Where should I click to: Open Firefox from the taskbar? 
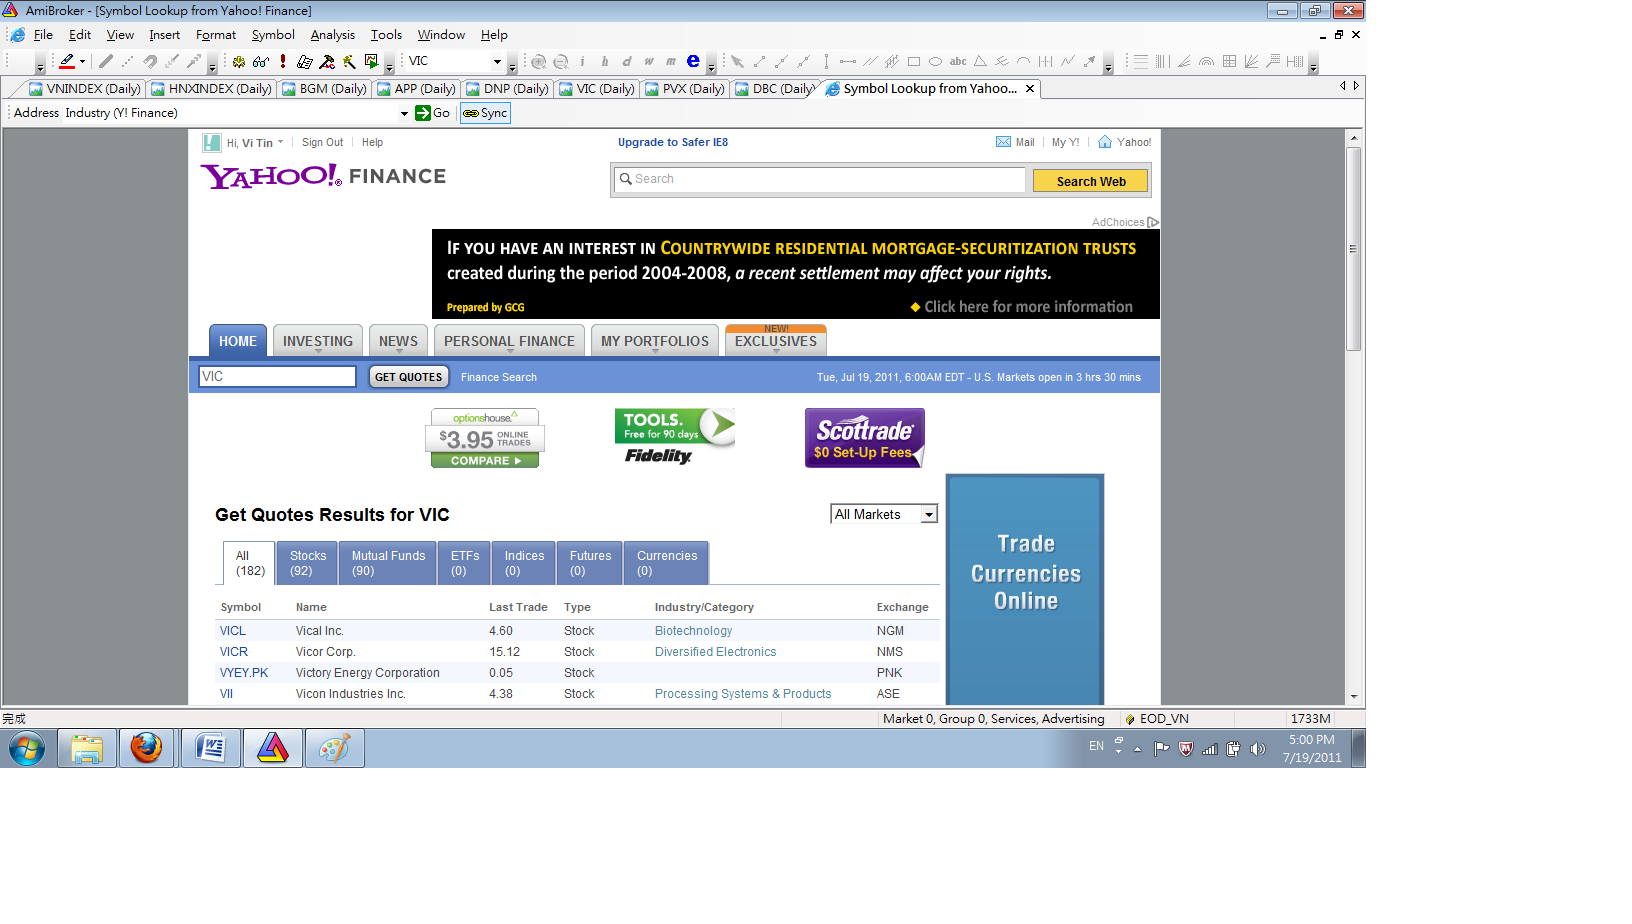point(147,748)
